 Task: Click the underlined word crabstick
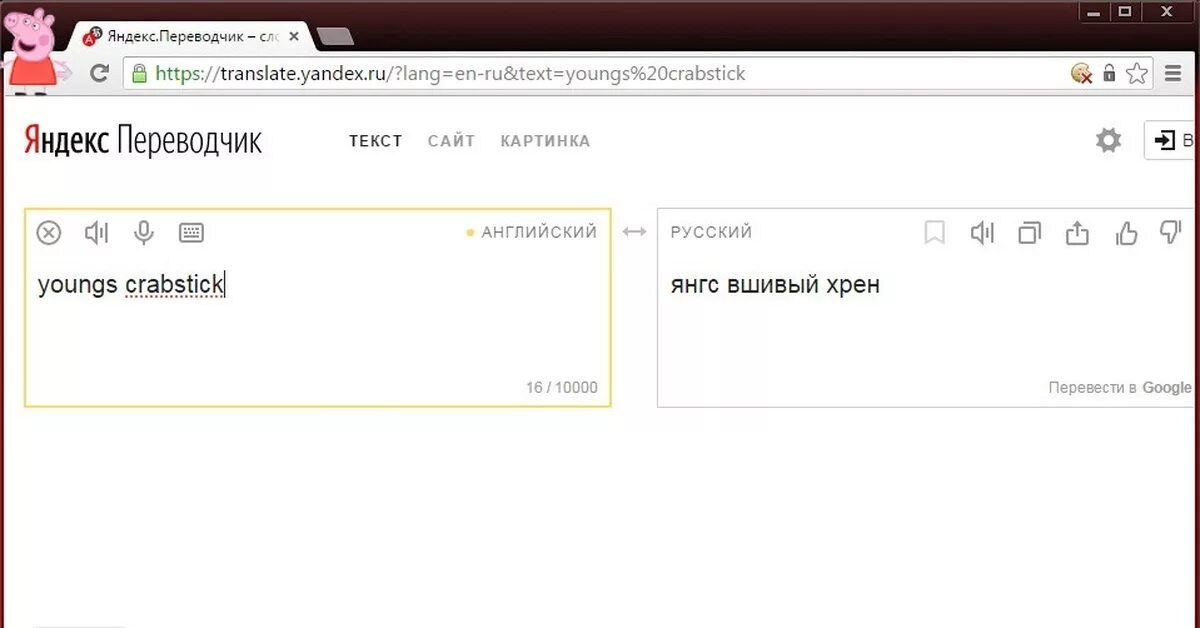174,286
